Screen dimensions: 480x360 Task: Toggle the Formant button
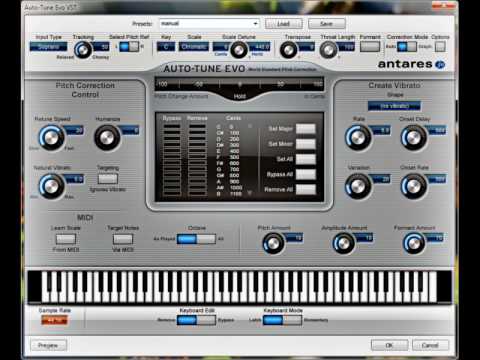[370, 46]
